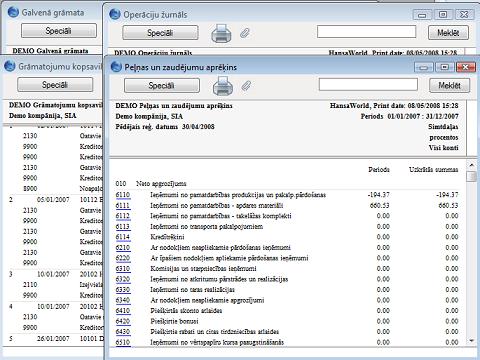Screen dimensions: 480x360
Task: Click Neto apgrozījums heading text
Action: click(161, 184)
